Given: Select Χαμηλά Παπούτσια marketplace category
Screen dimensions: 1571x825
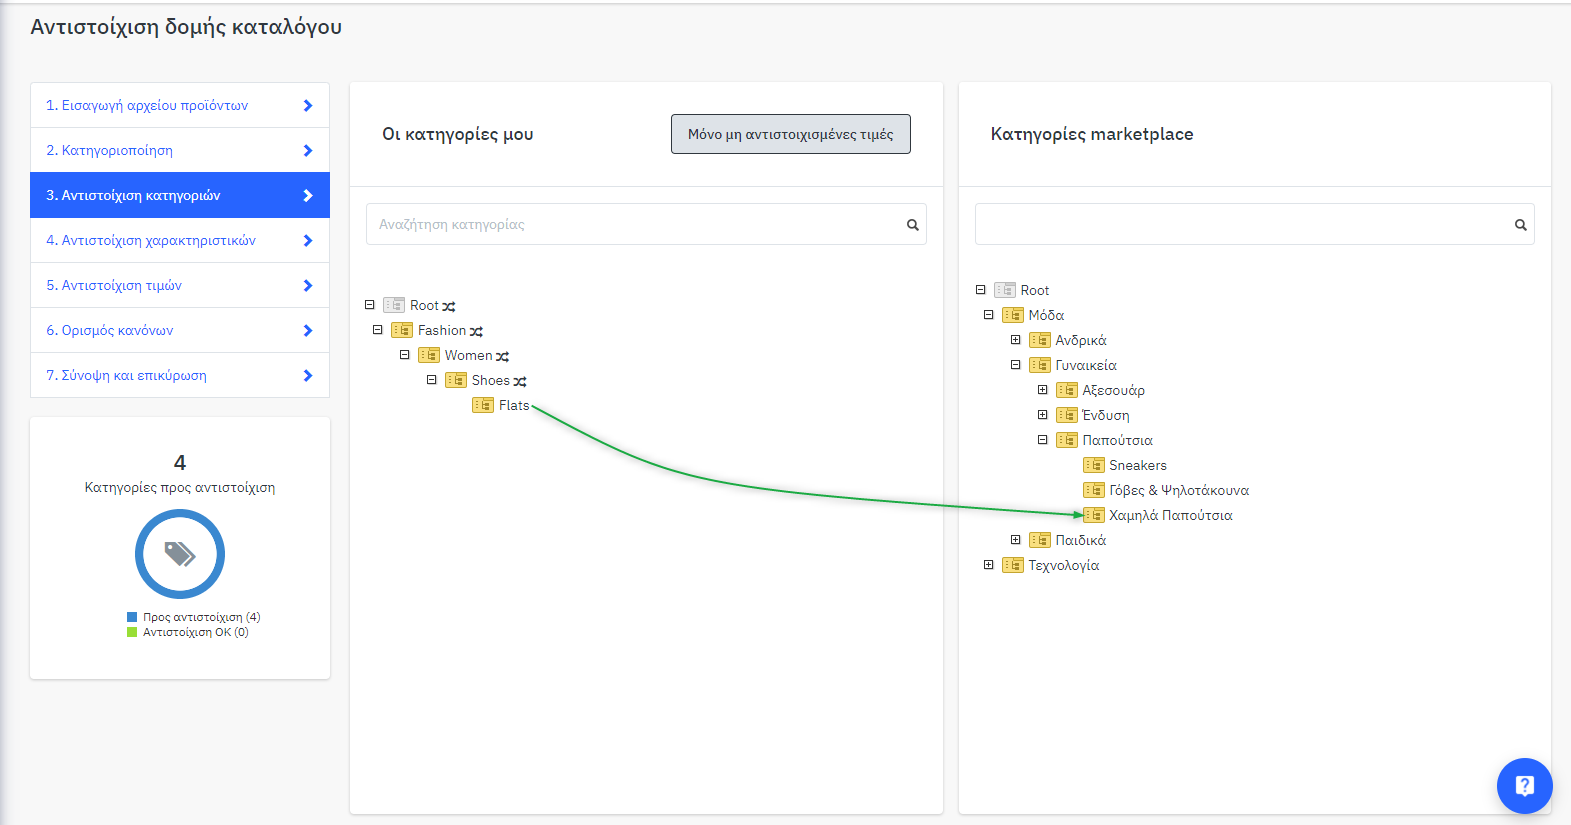Looking at the screenshot, I should 1170,515.
